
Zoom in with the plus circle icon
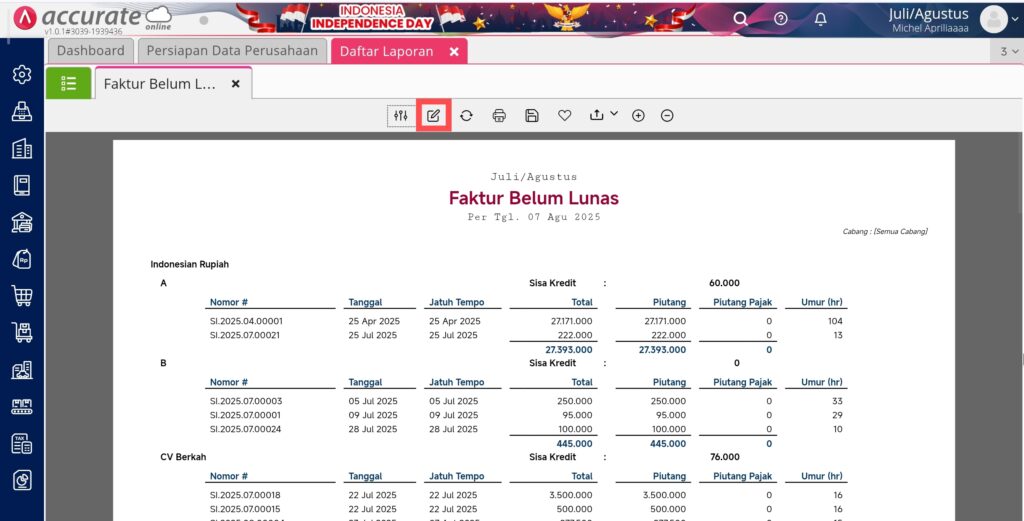pos(638,116)
